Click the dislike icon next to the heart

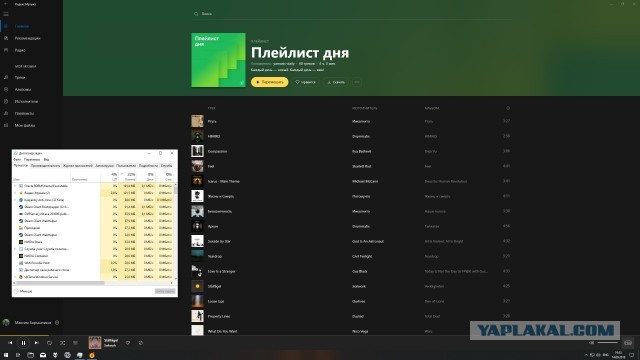pyautogui.click(x=140, y=343)
